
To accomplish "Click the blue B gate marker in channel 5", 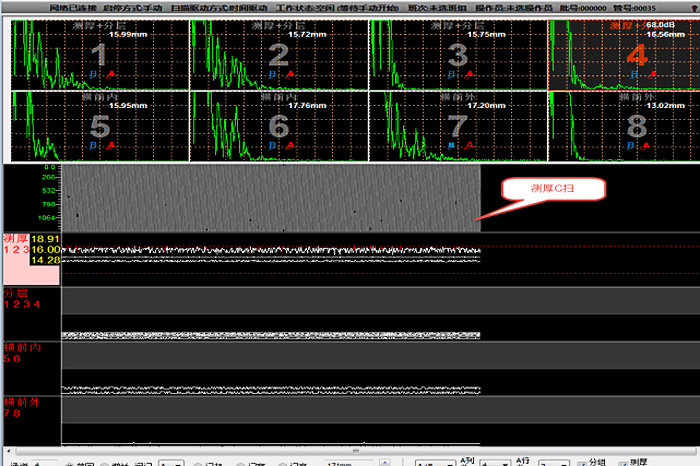I will tap(93, 145).
